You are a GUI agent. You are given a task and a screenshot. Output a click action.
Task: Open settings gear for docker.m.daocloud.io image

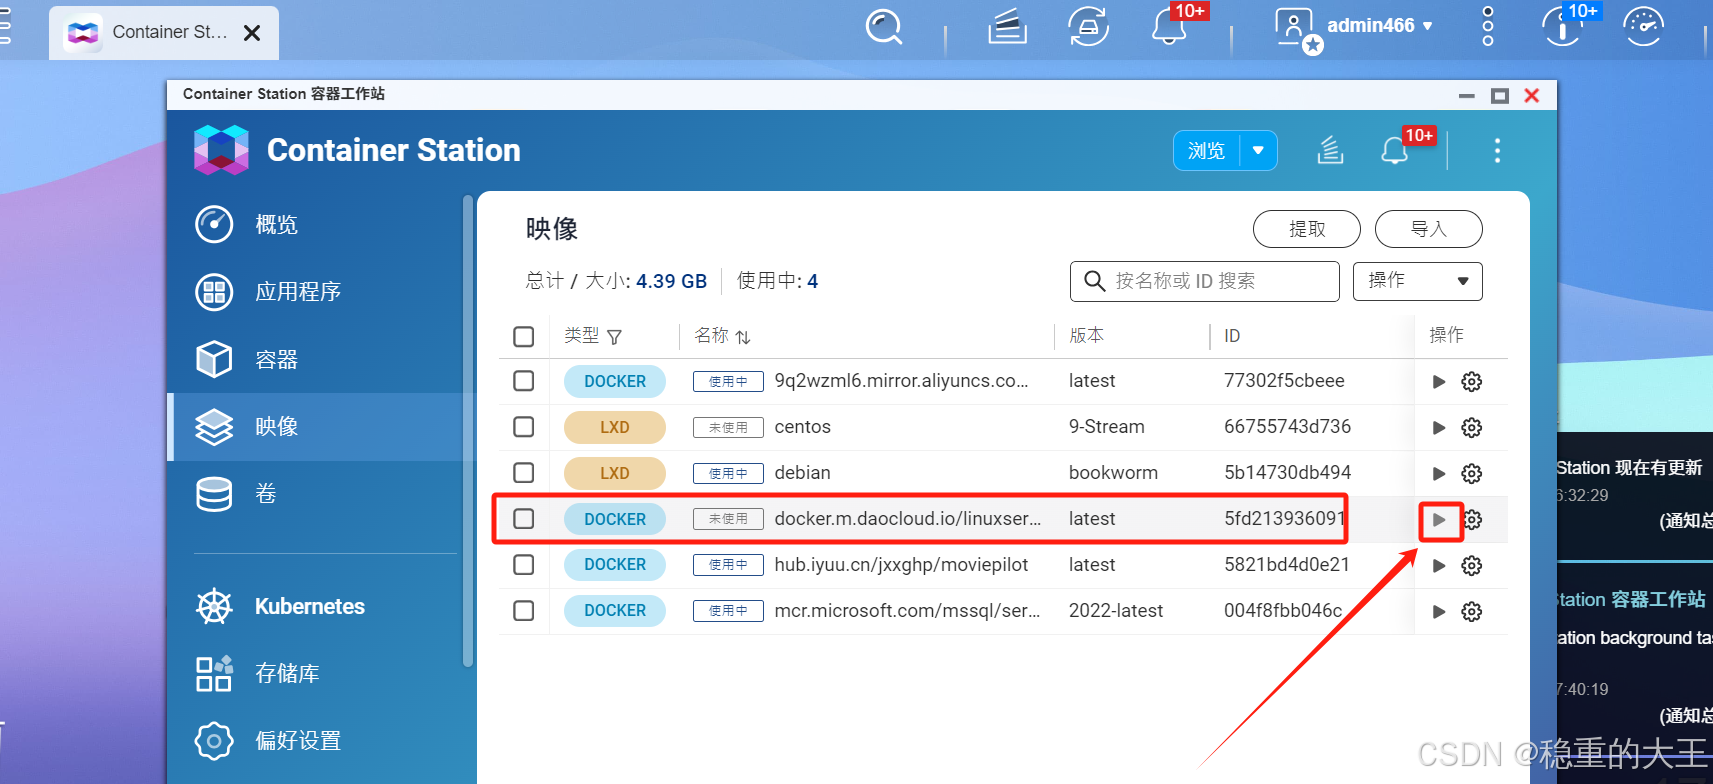(1473, 520)
